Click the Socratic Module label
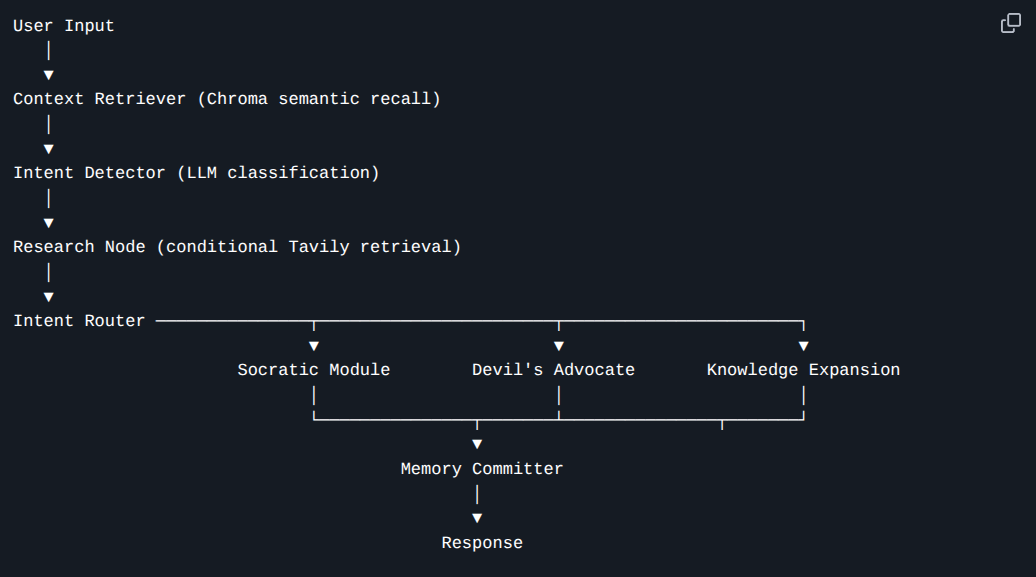The height and width of the screenshot is (577, 1036). point(314,370)
